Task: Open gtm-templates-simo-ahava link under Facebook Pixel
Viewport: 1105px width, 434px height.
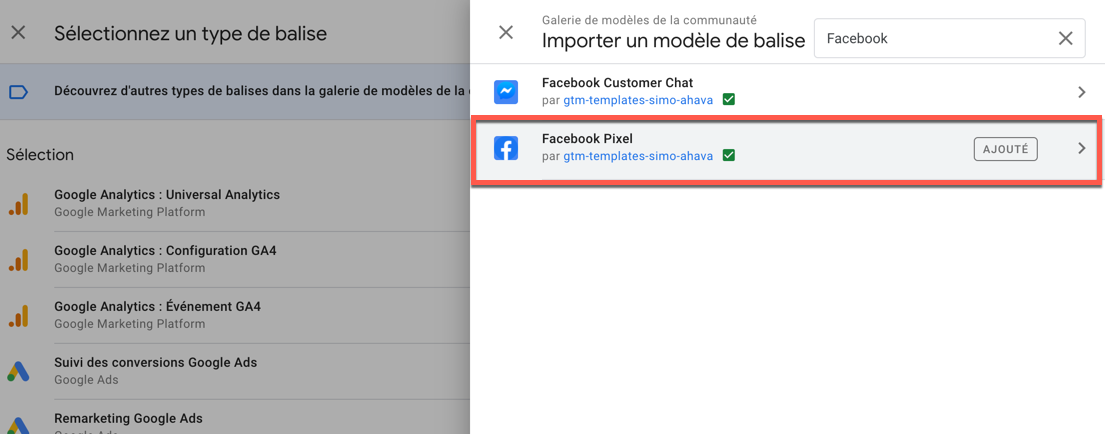Action: click(638, 156)
